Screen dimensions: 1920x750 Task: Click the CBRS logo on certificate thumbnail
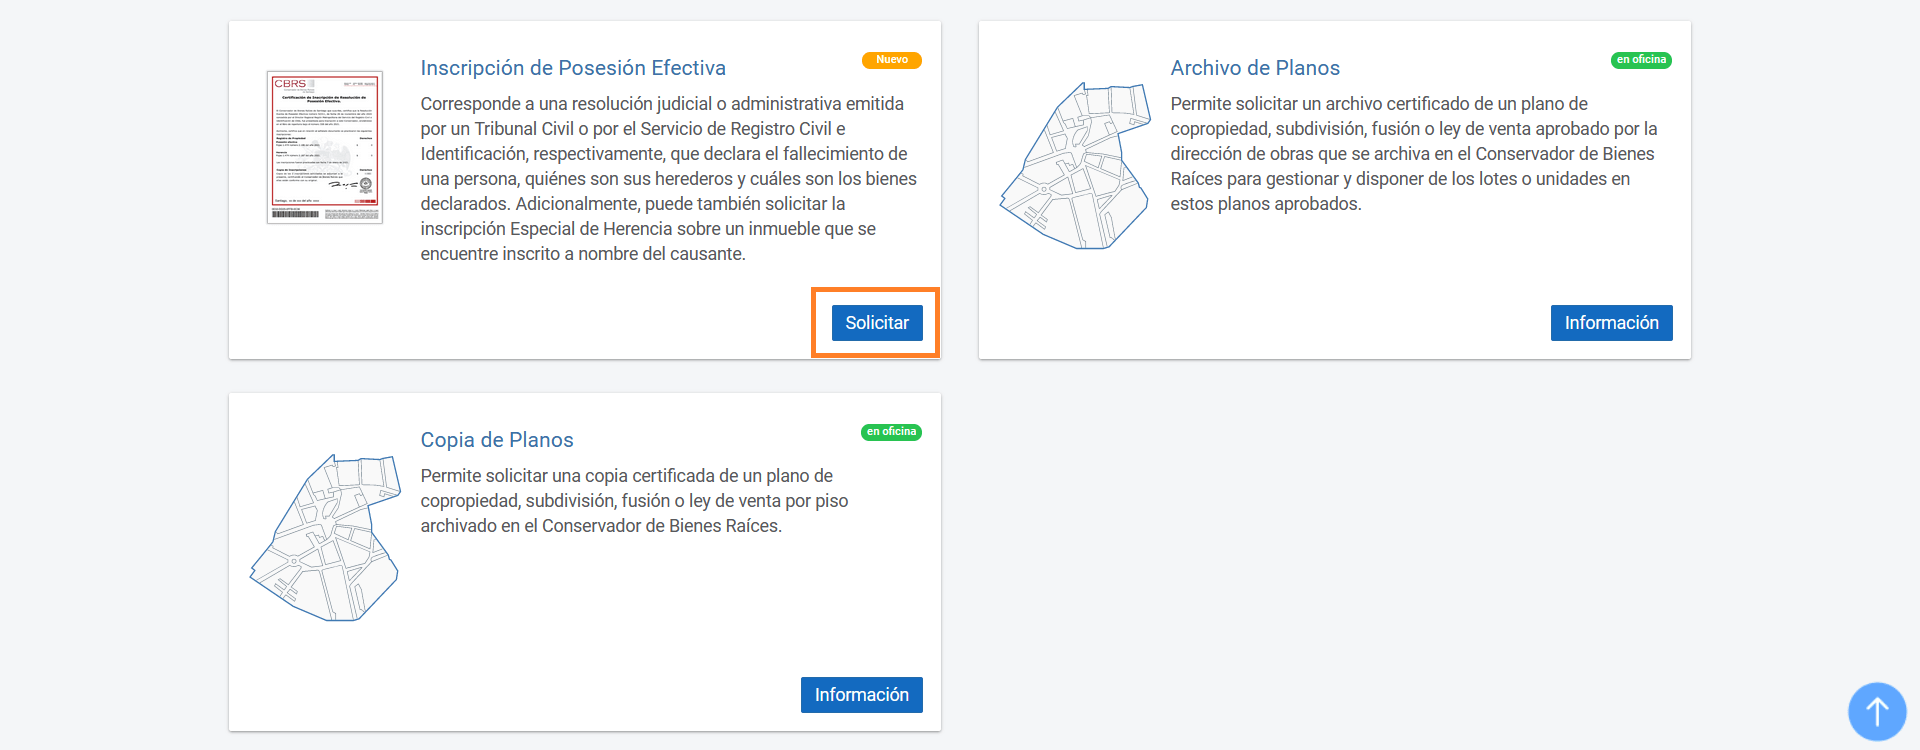click(290, 84)
